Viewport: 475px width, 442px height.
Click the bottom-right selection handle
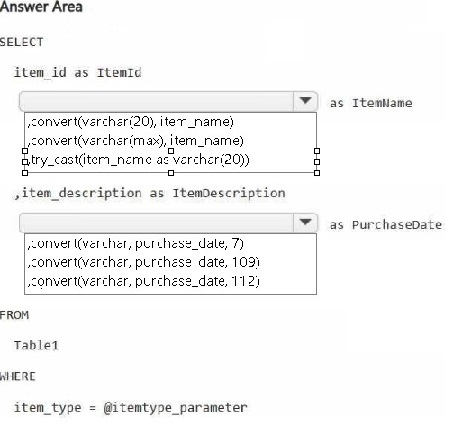pyautogui.click(x=317, y=173)
